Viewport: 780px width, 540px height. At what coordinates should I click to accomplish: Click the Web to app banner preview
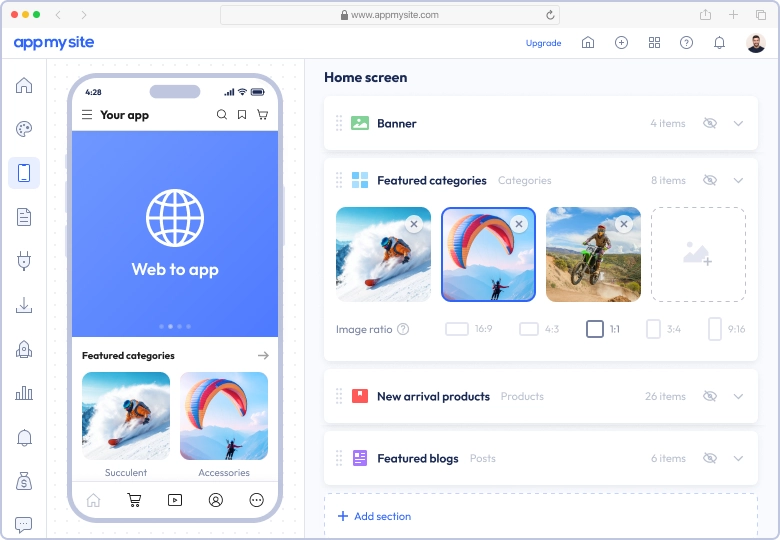[175, 234]
